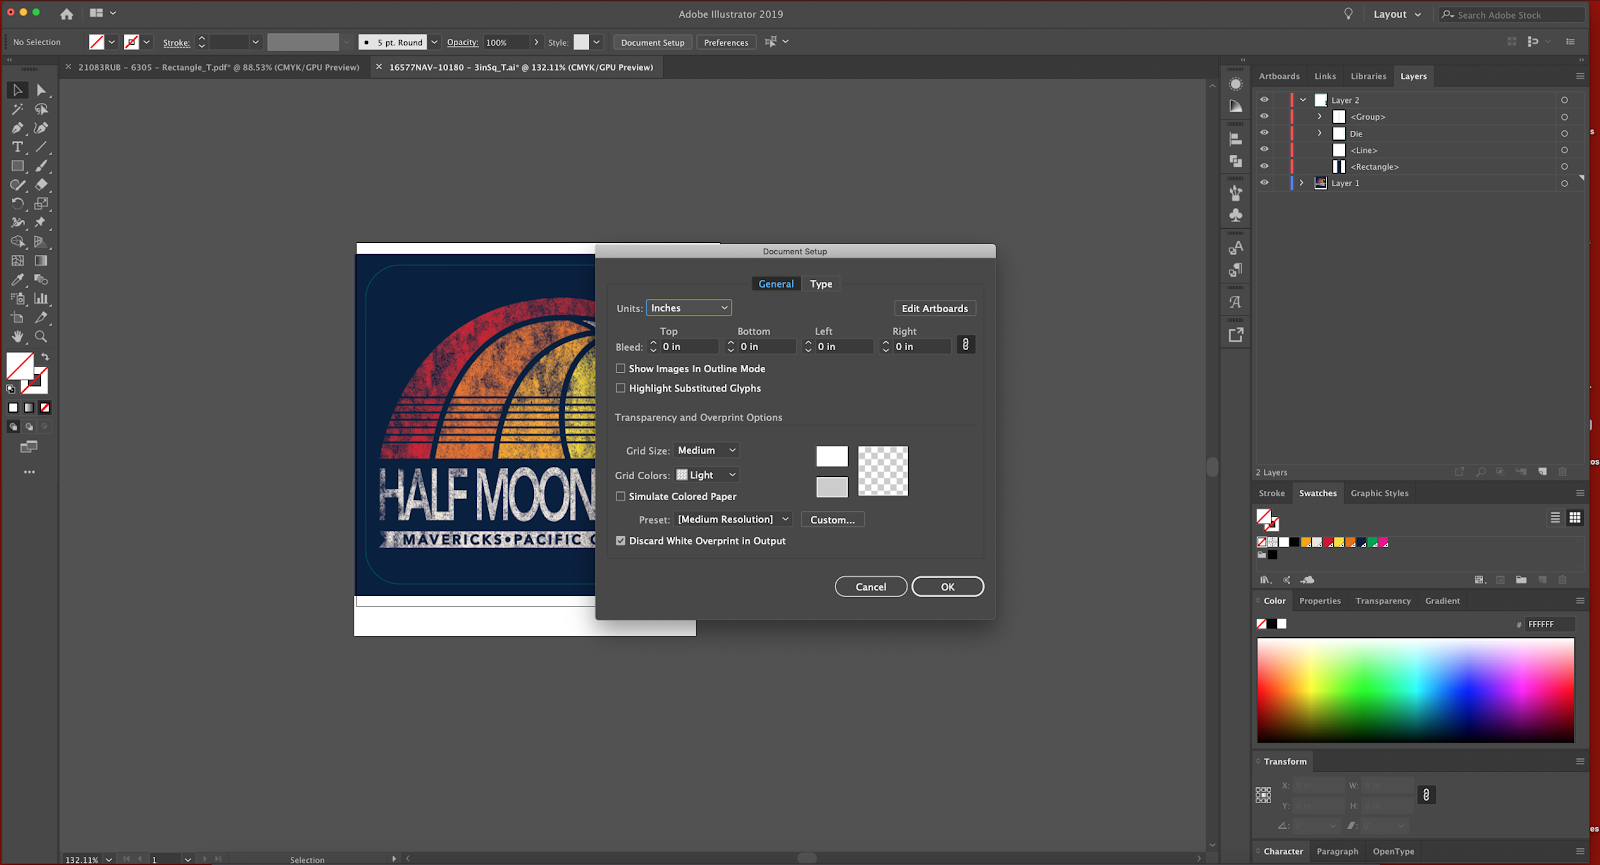The width and height of the screenshot is (1600, 865).
Task: Switch swatches to thumbnail view
Action: tap(1575, 517)
